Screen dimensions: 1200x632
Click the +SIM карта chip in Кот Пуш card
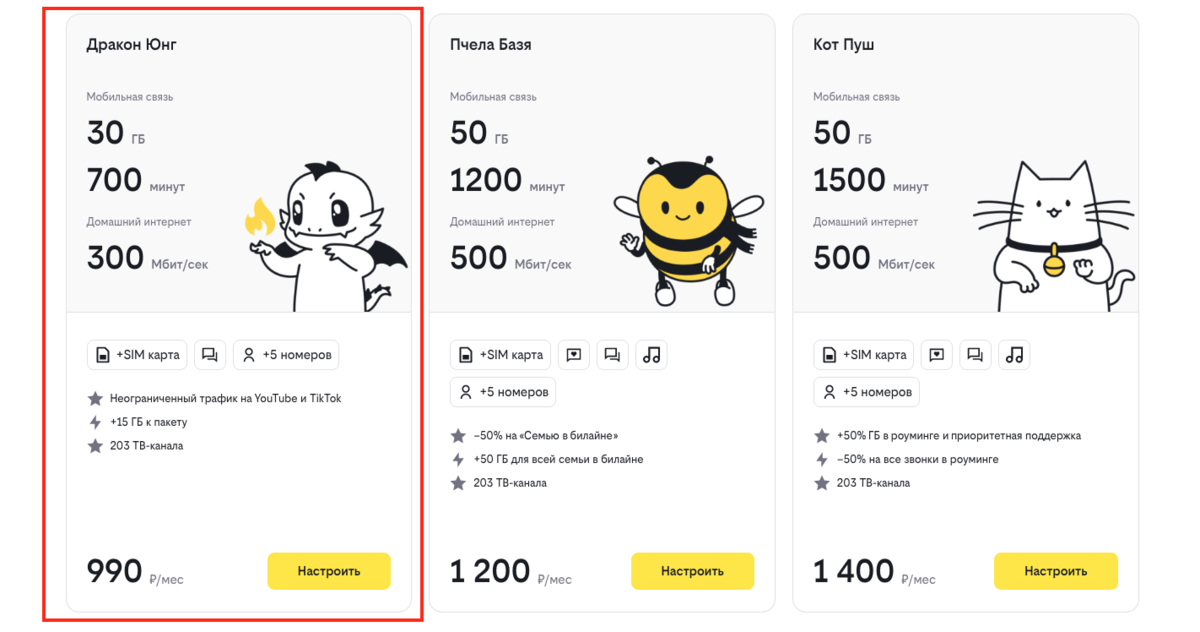[864, 355]
